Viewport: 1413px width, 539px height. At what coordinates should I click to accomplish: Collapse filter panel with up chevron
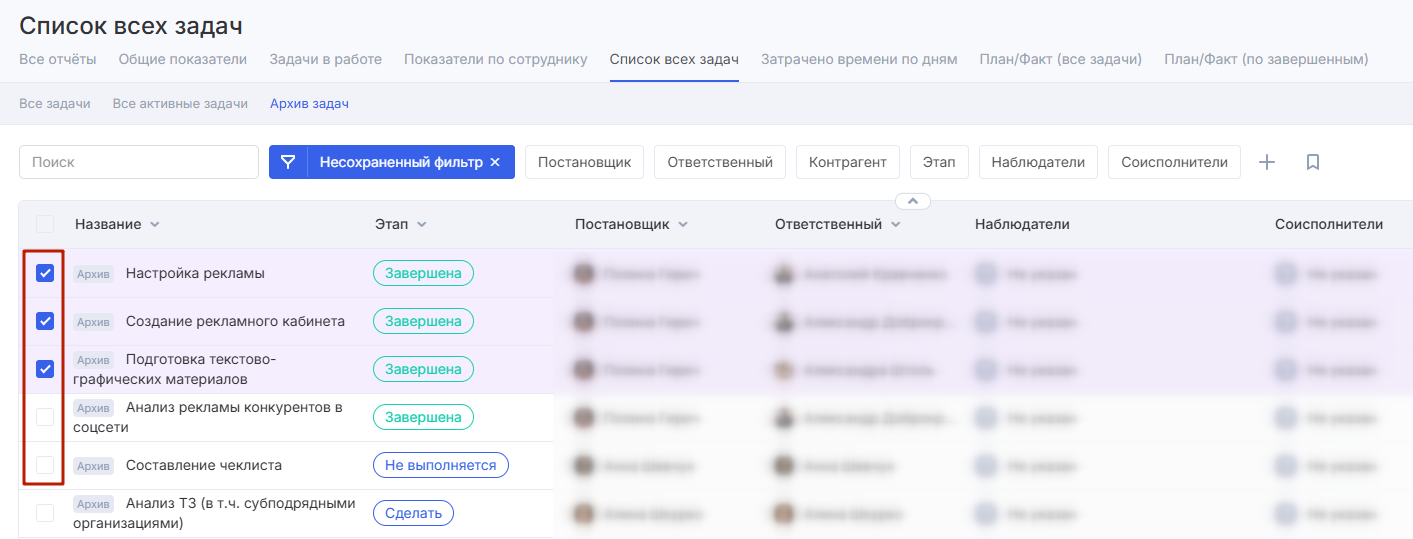pyautogui.click(x=913, y=201)
